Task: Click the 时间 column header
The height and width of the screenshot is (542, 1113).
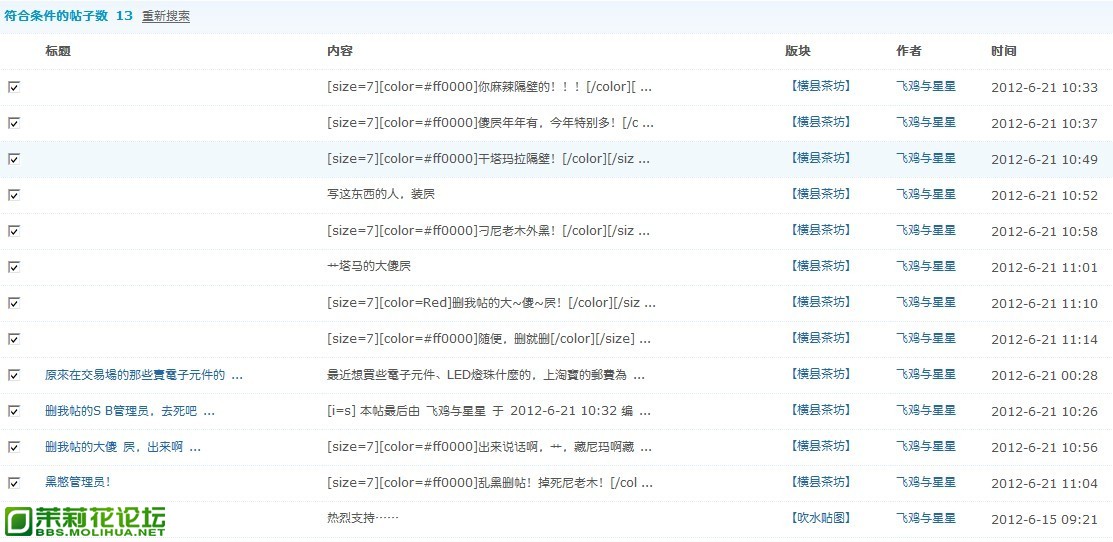Action: click(1004, 51)
